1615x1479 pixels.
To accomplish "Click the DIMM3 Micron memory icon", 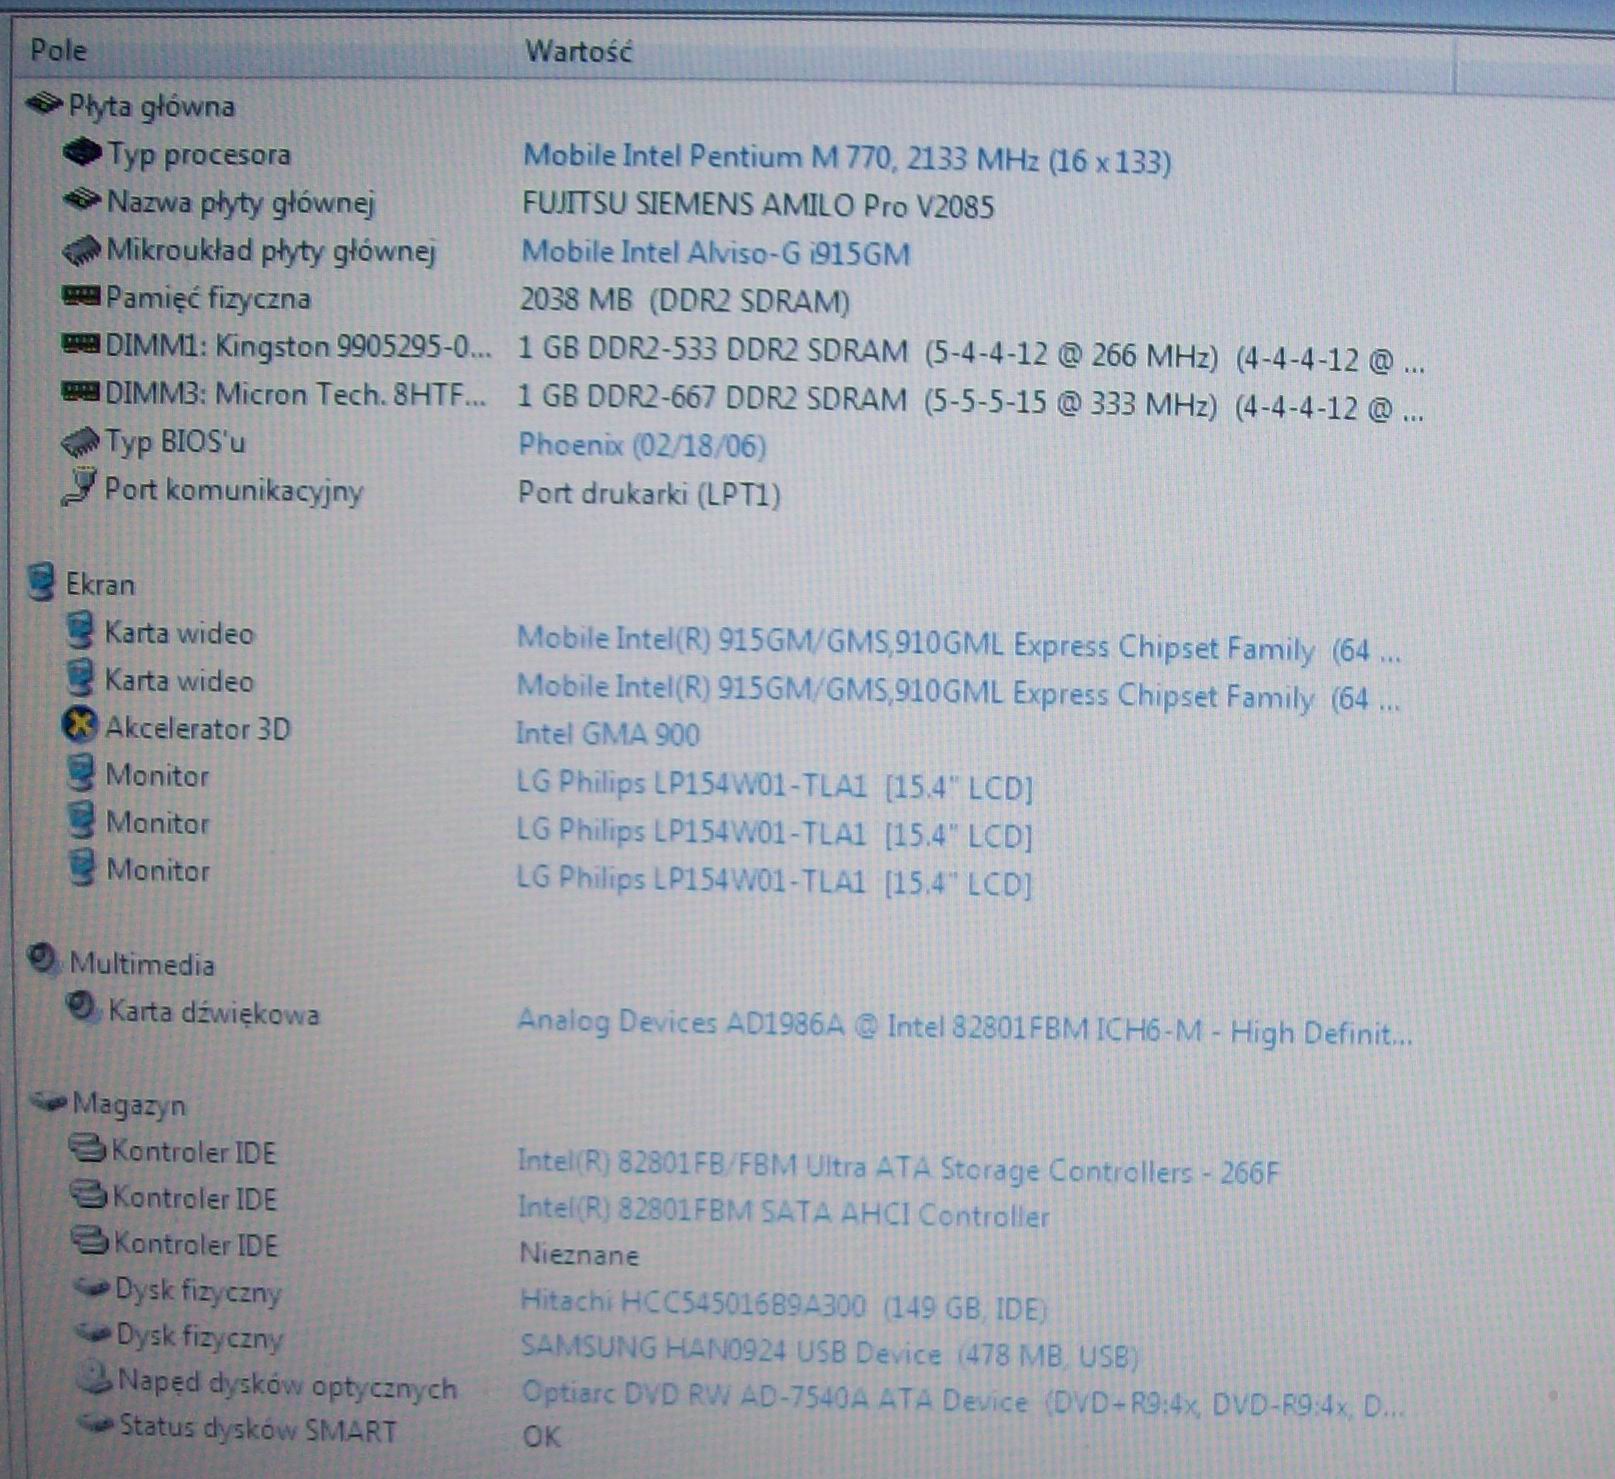I will [x=80, y=391].
